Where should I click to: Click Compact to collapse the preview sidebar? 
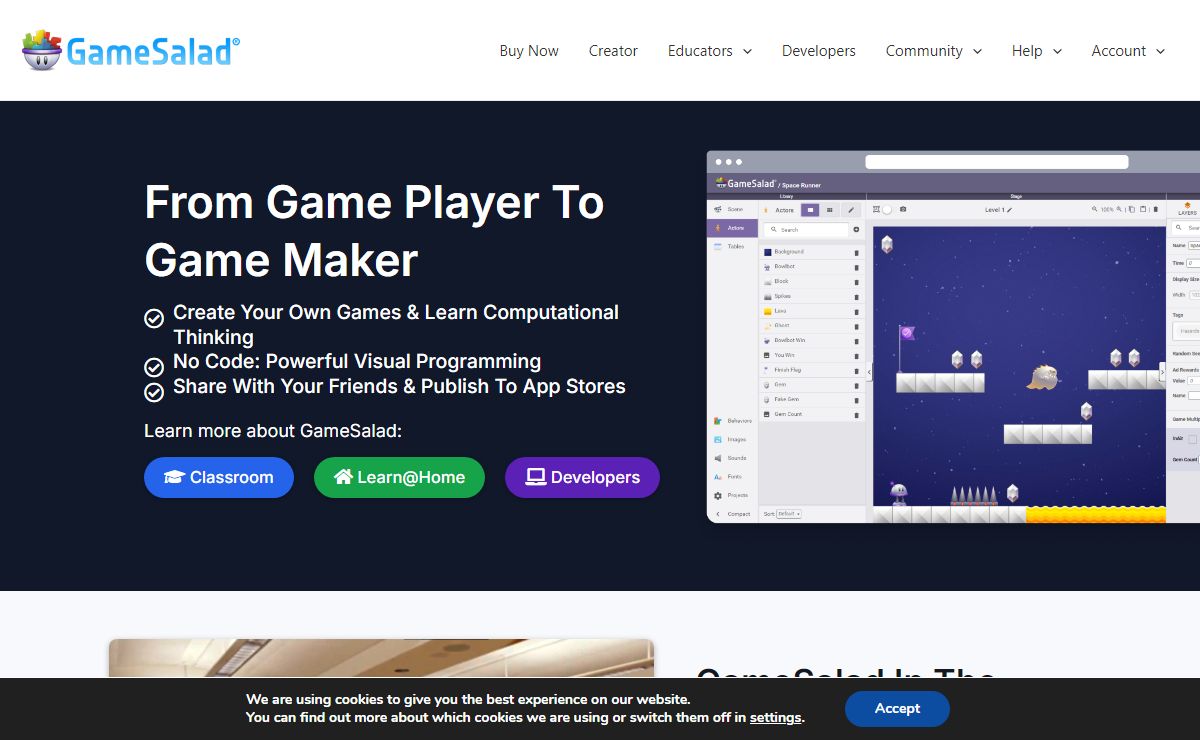click(732, 514)
